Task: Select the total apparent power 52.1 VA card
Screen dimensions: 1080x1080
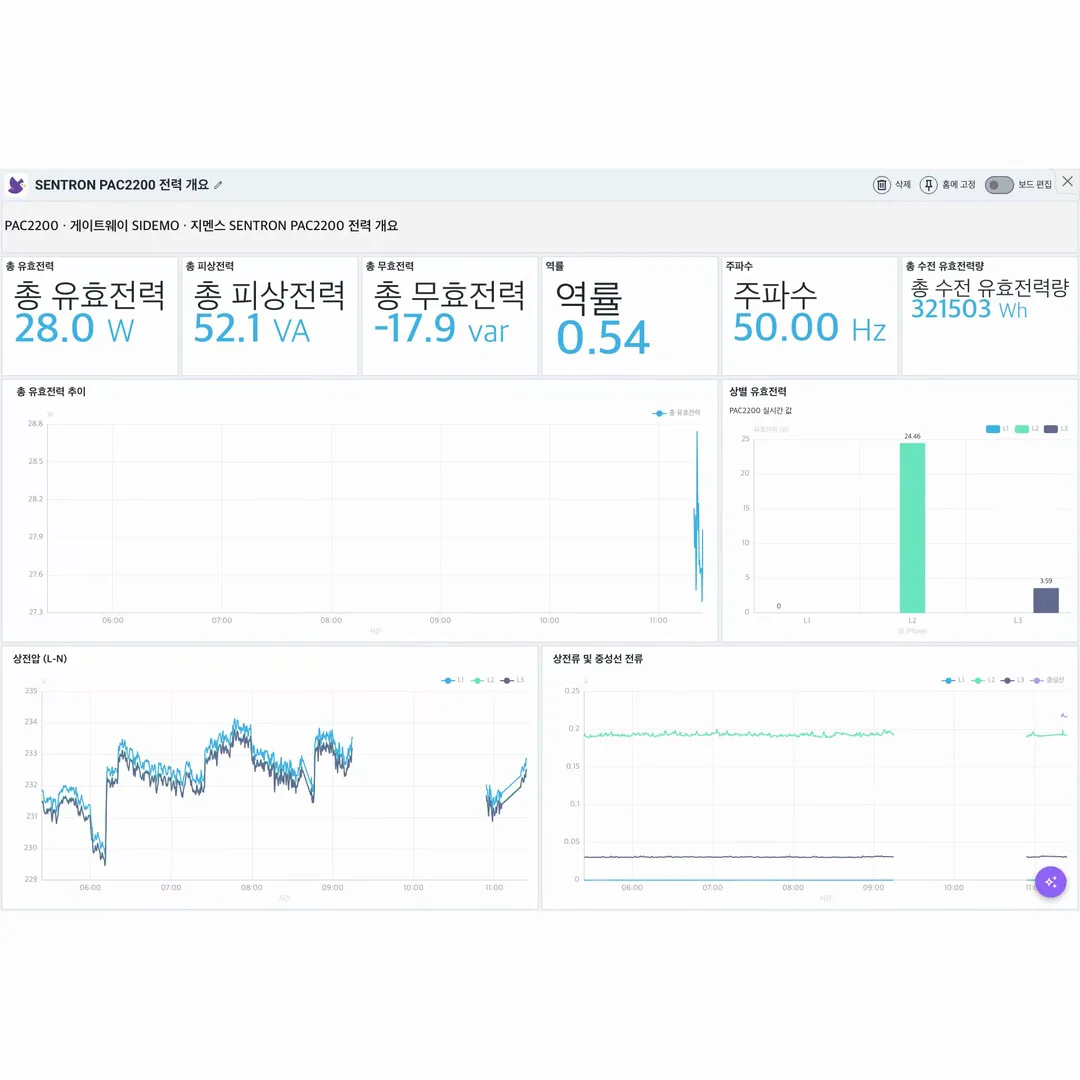Action: [269, 316]
